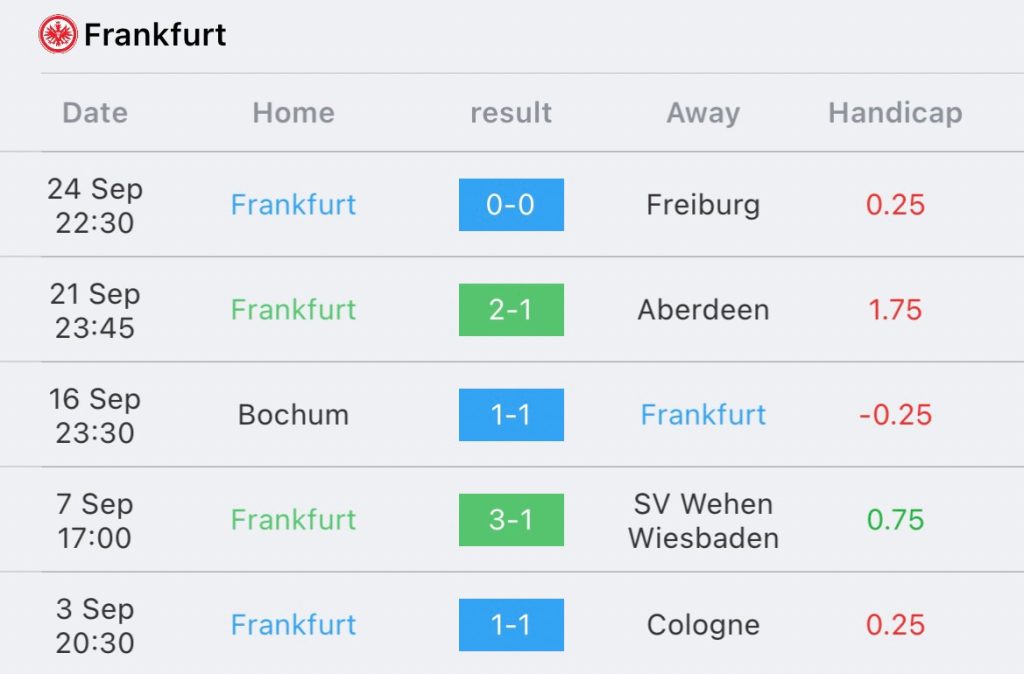Click the Handicap column header

point(895,113)
